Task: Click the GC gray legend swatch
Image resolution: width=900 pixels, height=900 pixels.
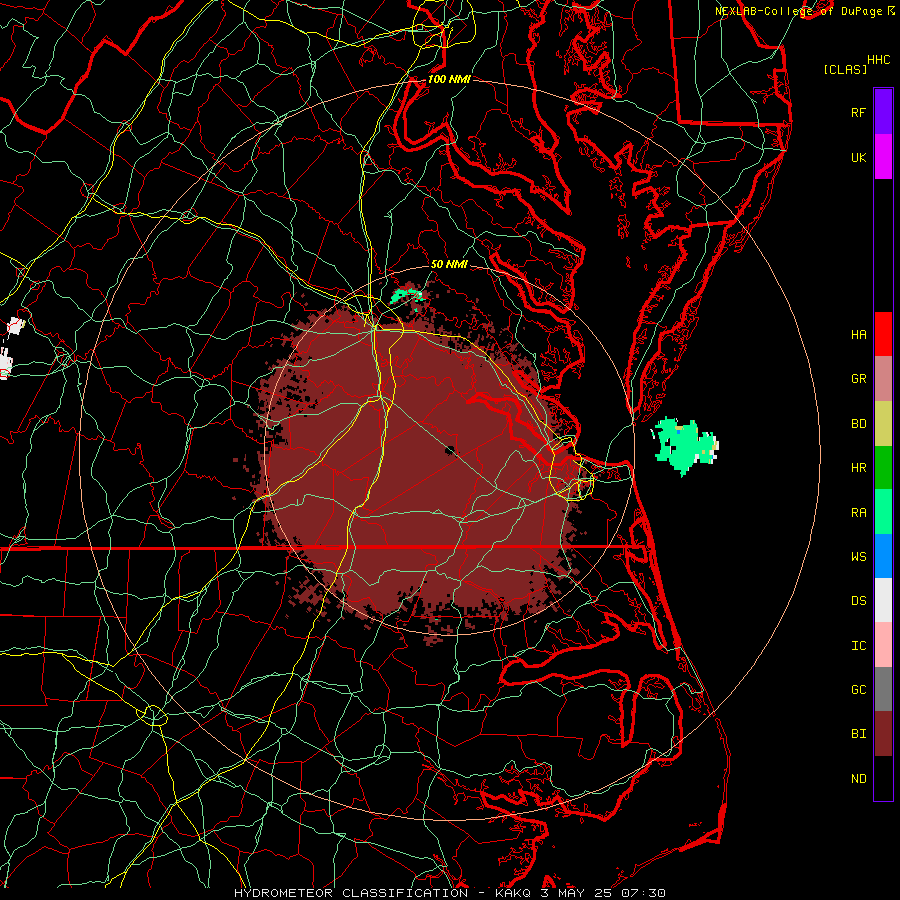Action: coord(883,689)
